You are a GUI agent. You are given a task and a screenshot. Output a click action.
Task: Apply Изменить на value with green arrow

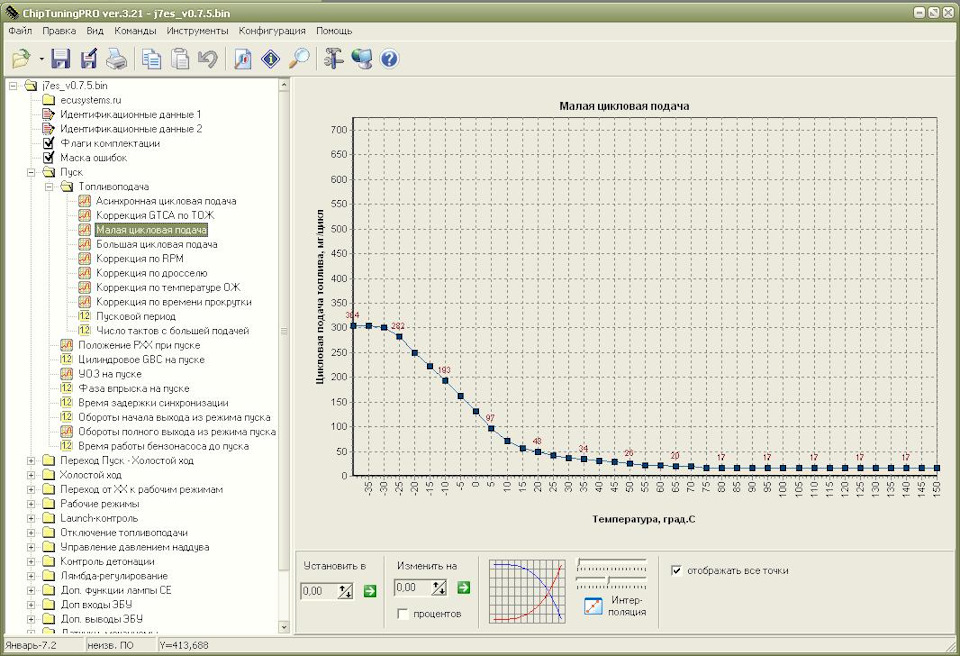click(x=463, y=588)
